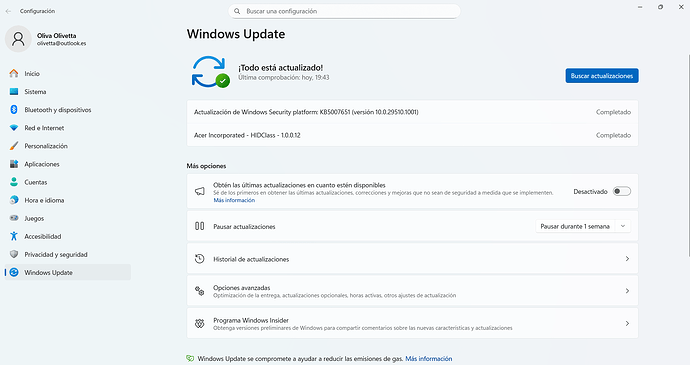This screenshot has height=365, width=690.
Task: Click the pause icon beside Pausar actualizaciones
Action: coord(199,226)
